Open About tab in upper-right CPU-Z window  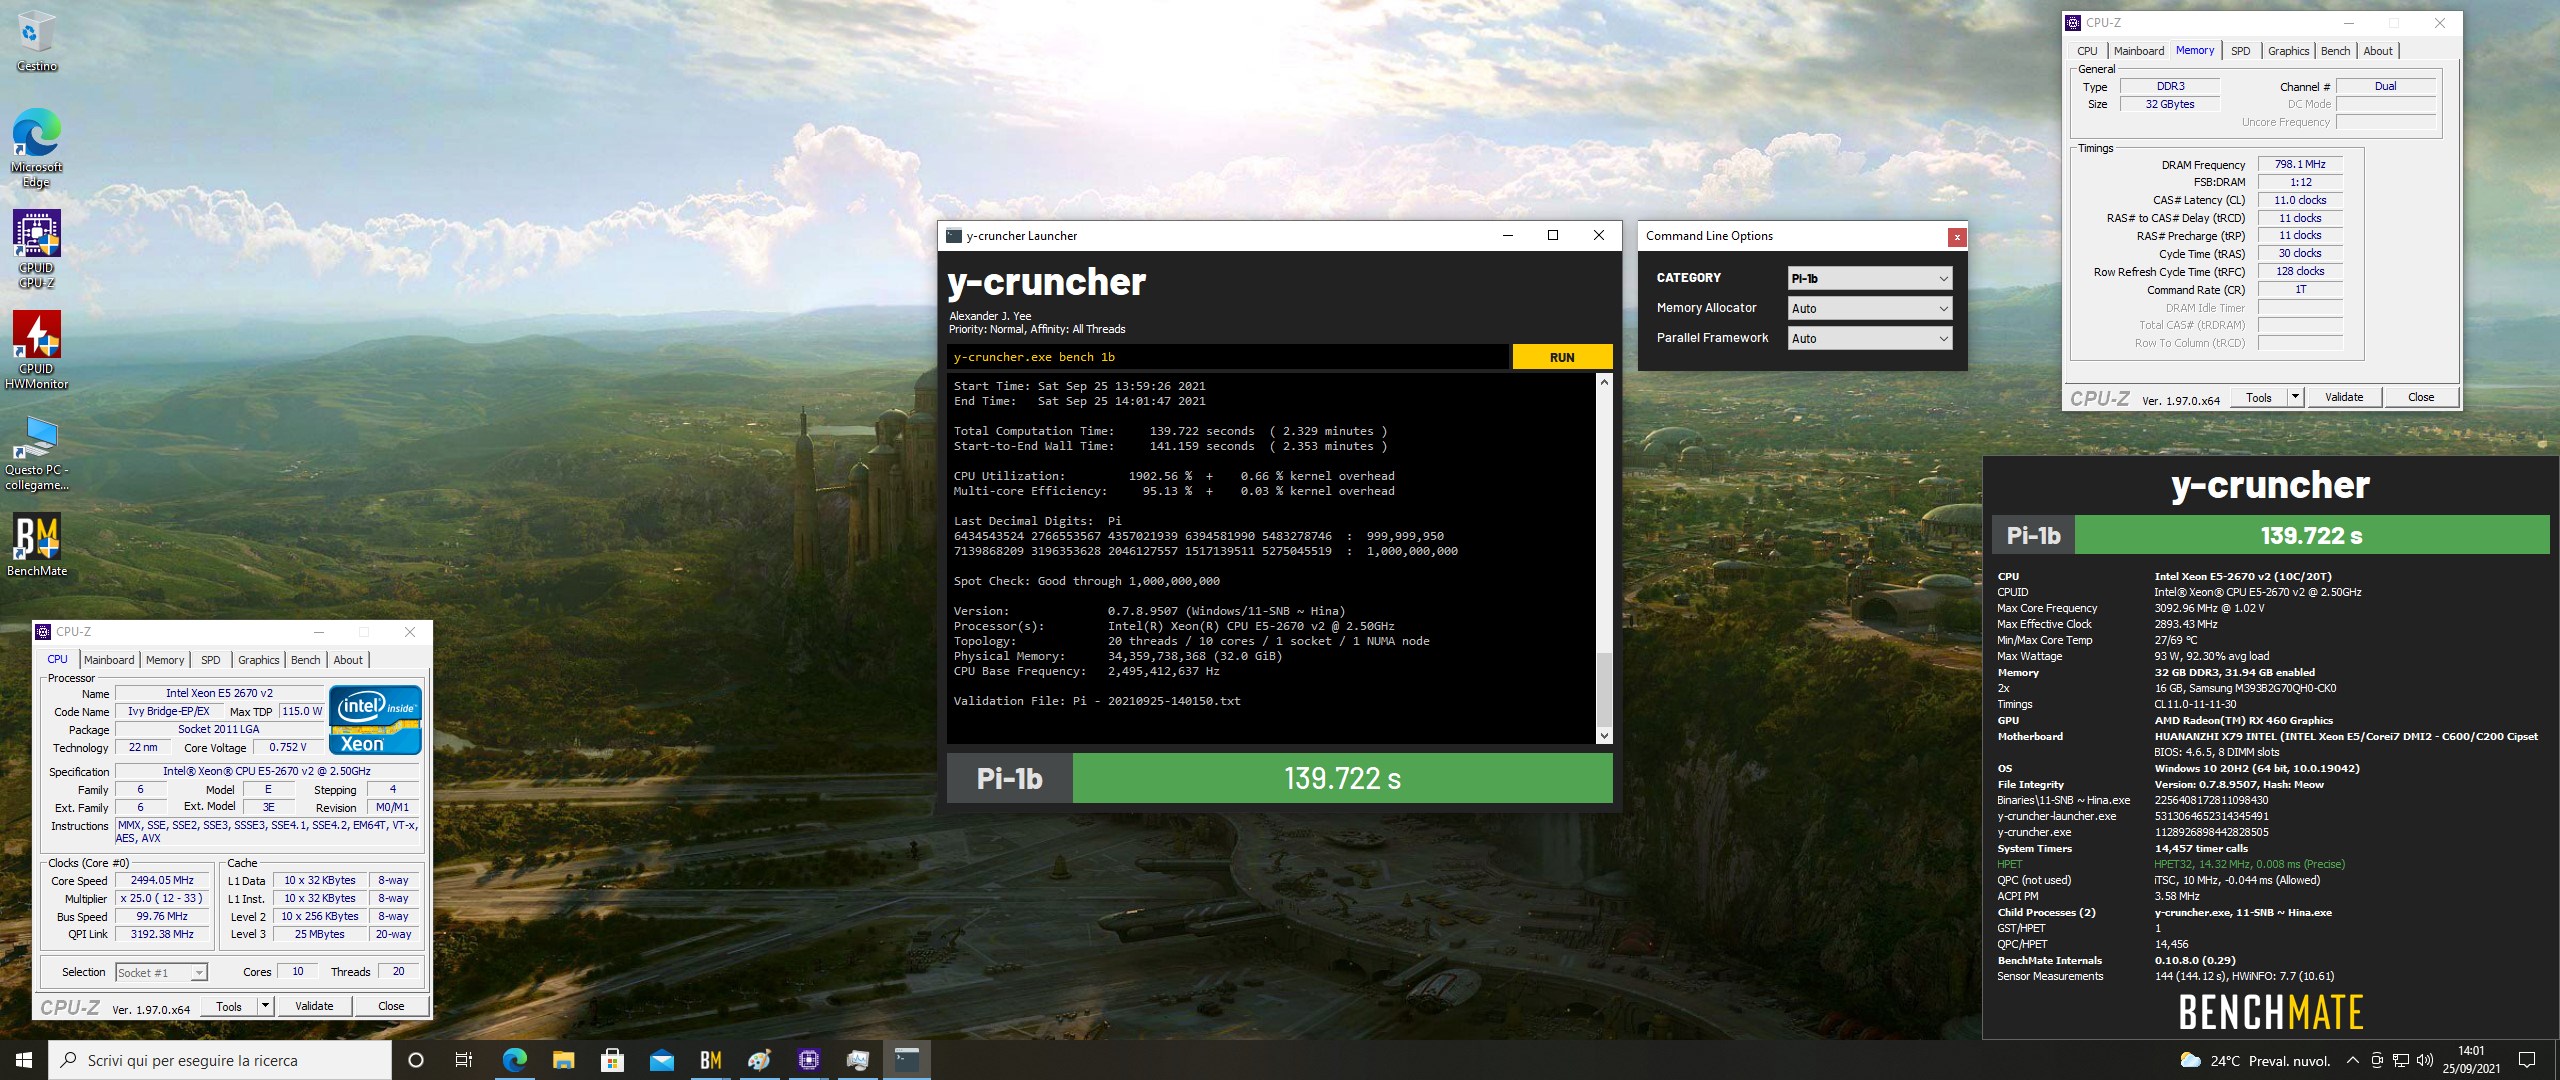pyautogui.click(x=2378, y=51)
